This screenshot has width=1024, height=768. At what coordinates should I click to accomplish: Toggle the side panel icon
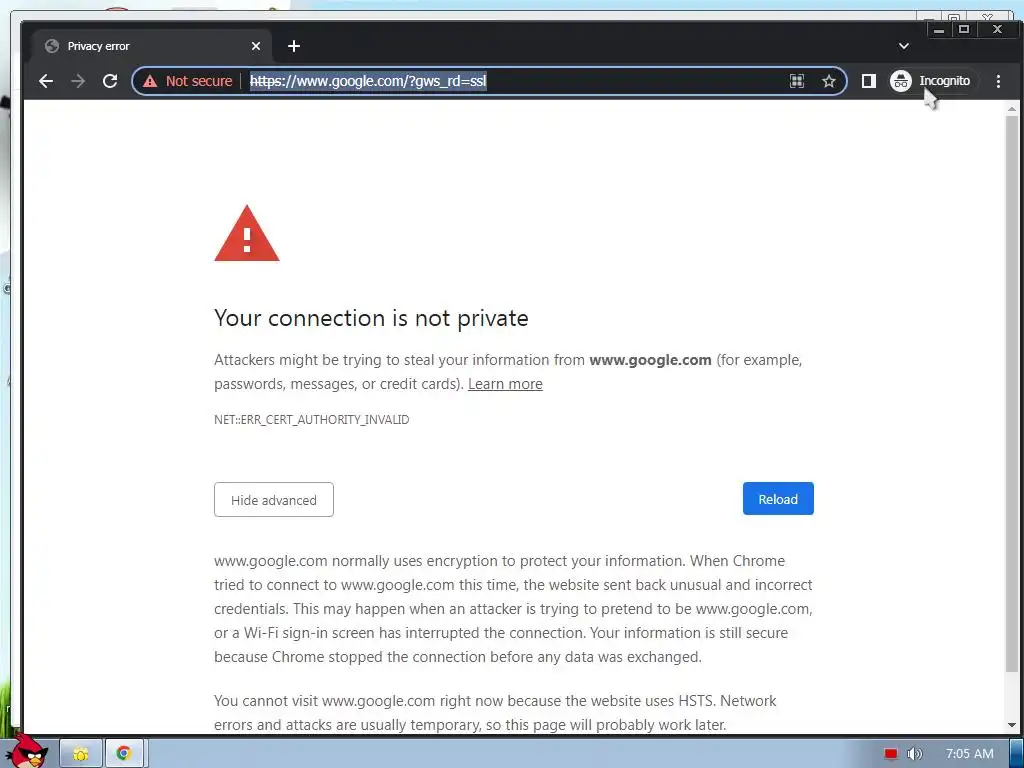pyautogui.click(x=869, y=81)
